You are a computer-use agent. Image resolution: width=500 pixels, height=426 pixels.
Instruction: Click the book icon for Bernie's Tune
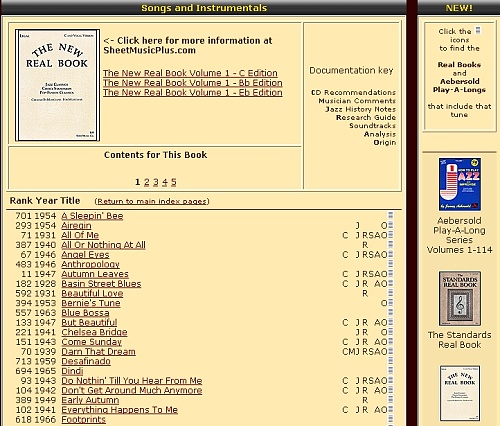point(391,303)
